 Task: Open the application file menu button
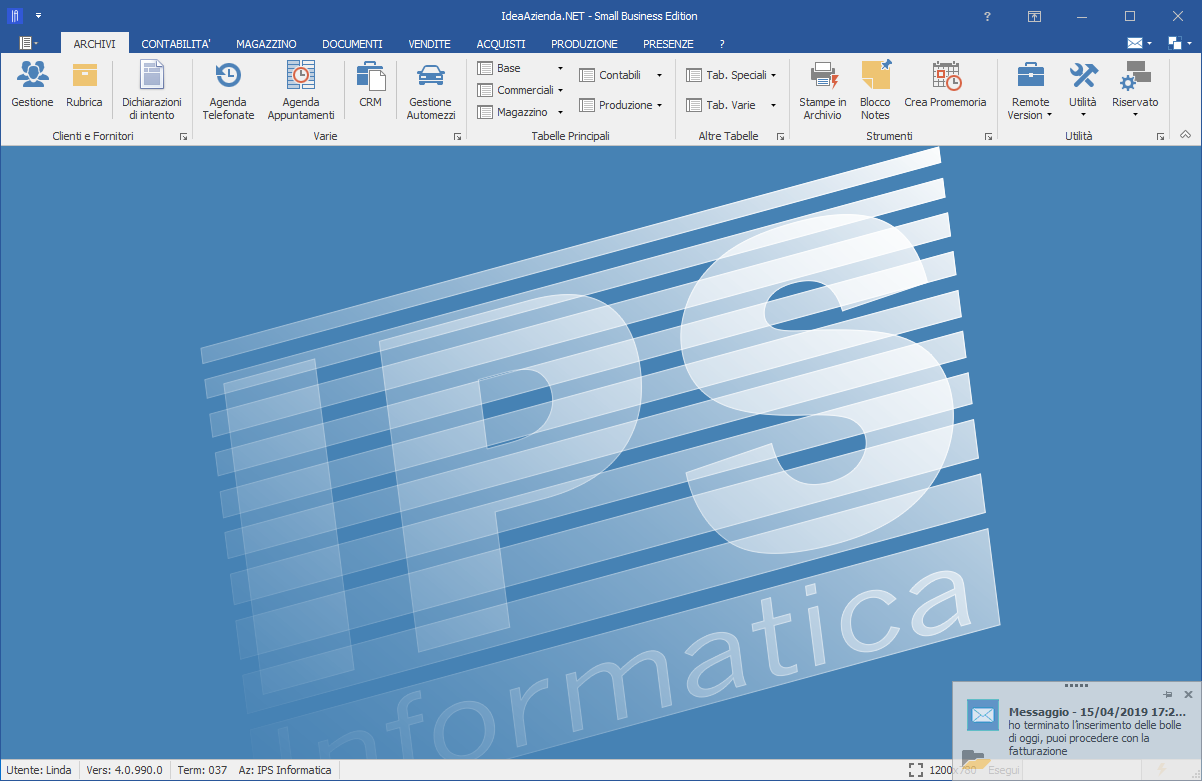[28, 43]
